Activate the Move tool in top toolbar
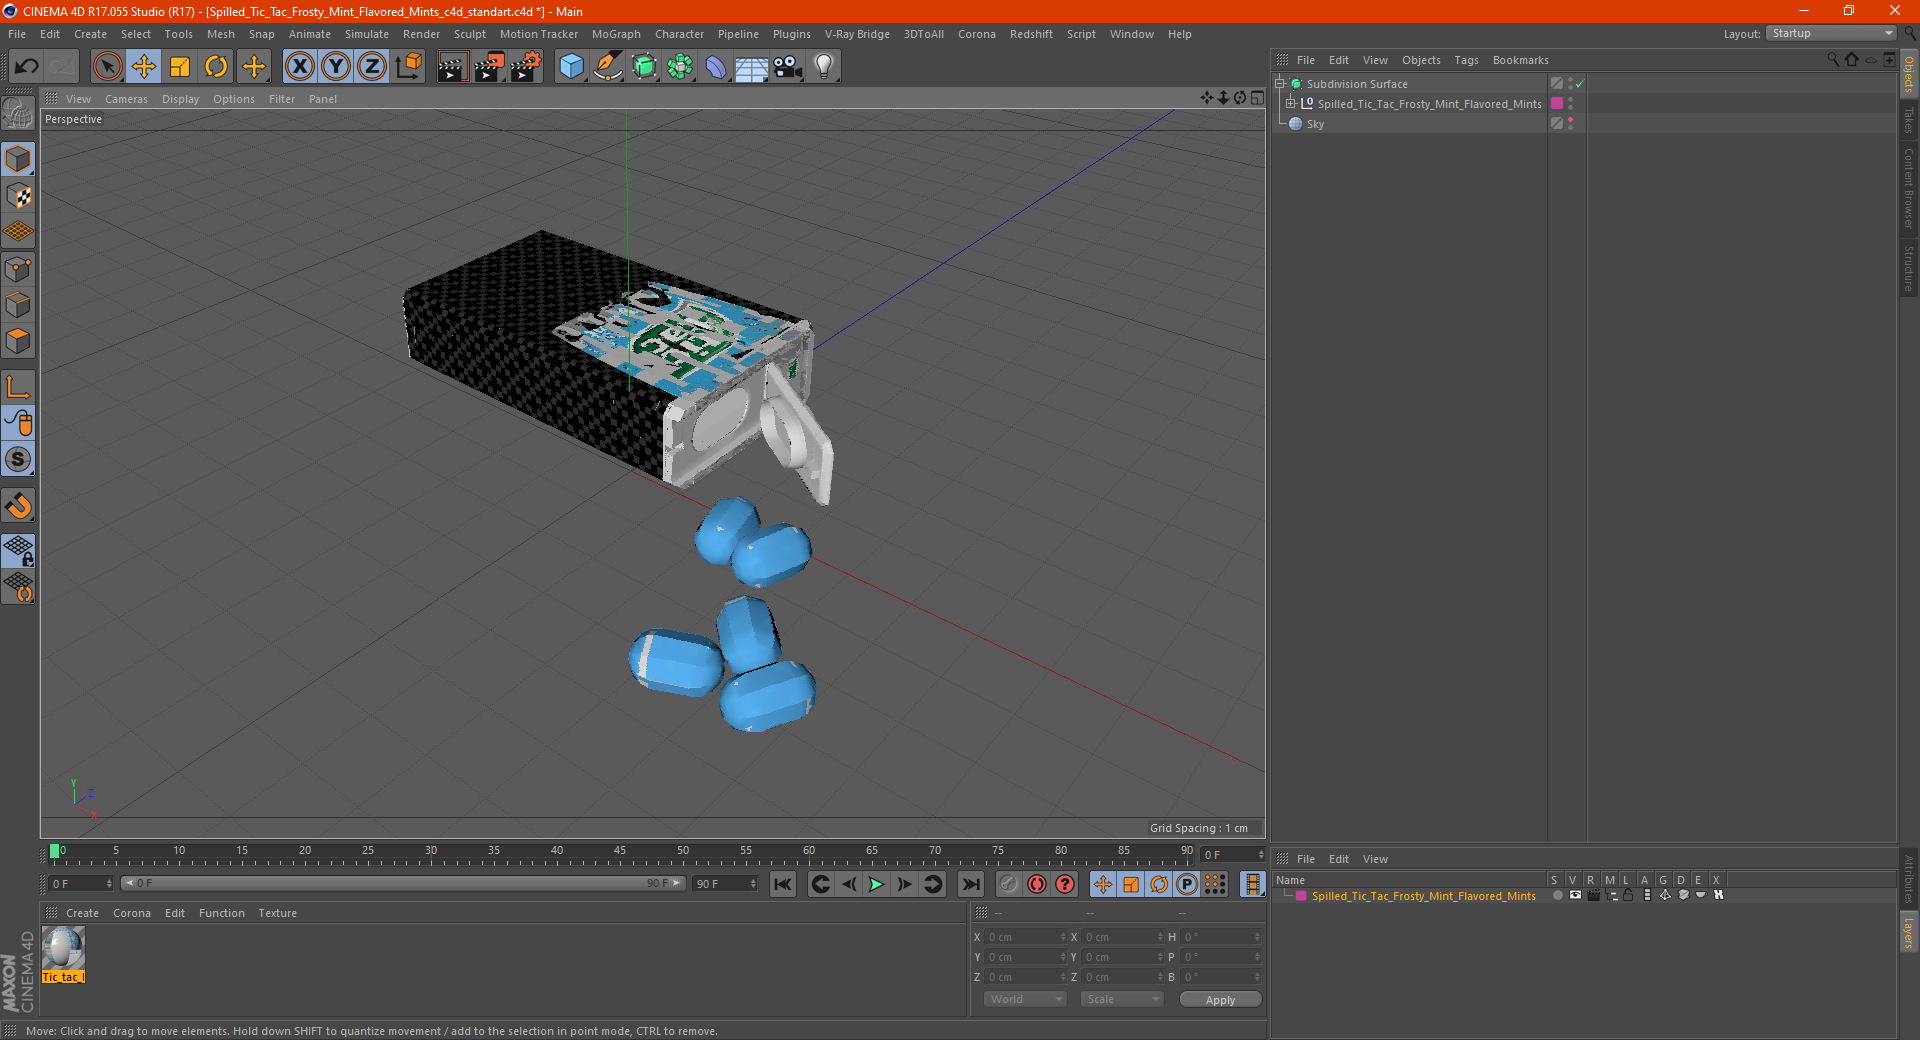This screenshot has height=1040, width=1920. click(144, 67)
